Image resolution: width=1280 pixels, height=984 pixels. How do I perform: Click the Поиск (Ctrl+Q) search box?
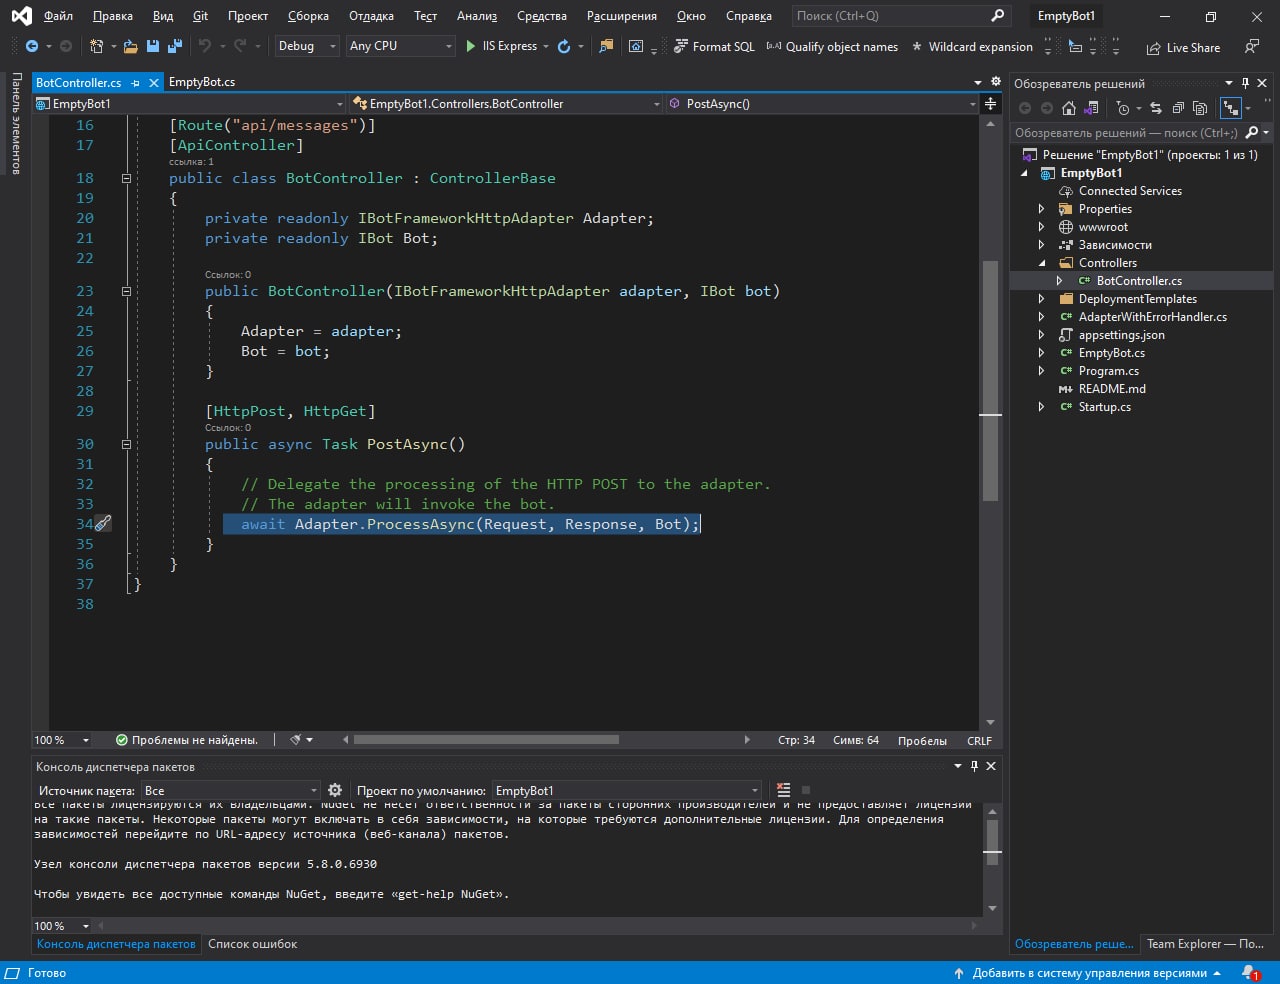[899, 16]
